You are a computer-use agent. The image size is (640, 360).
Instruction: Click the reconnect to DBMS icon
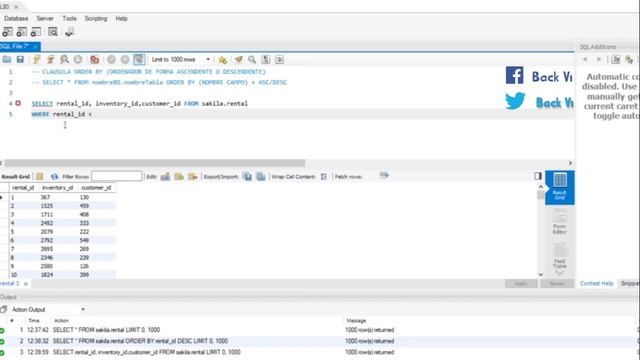point(69,32)
